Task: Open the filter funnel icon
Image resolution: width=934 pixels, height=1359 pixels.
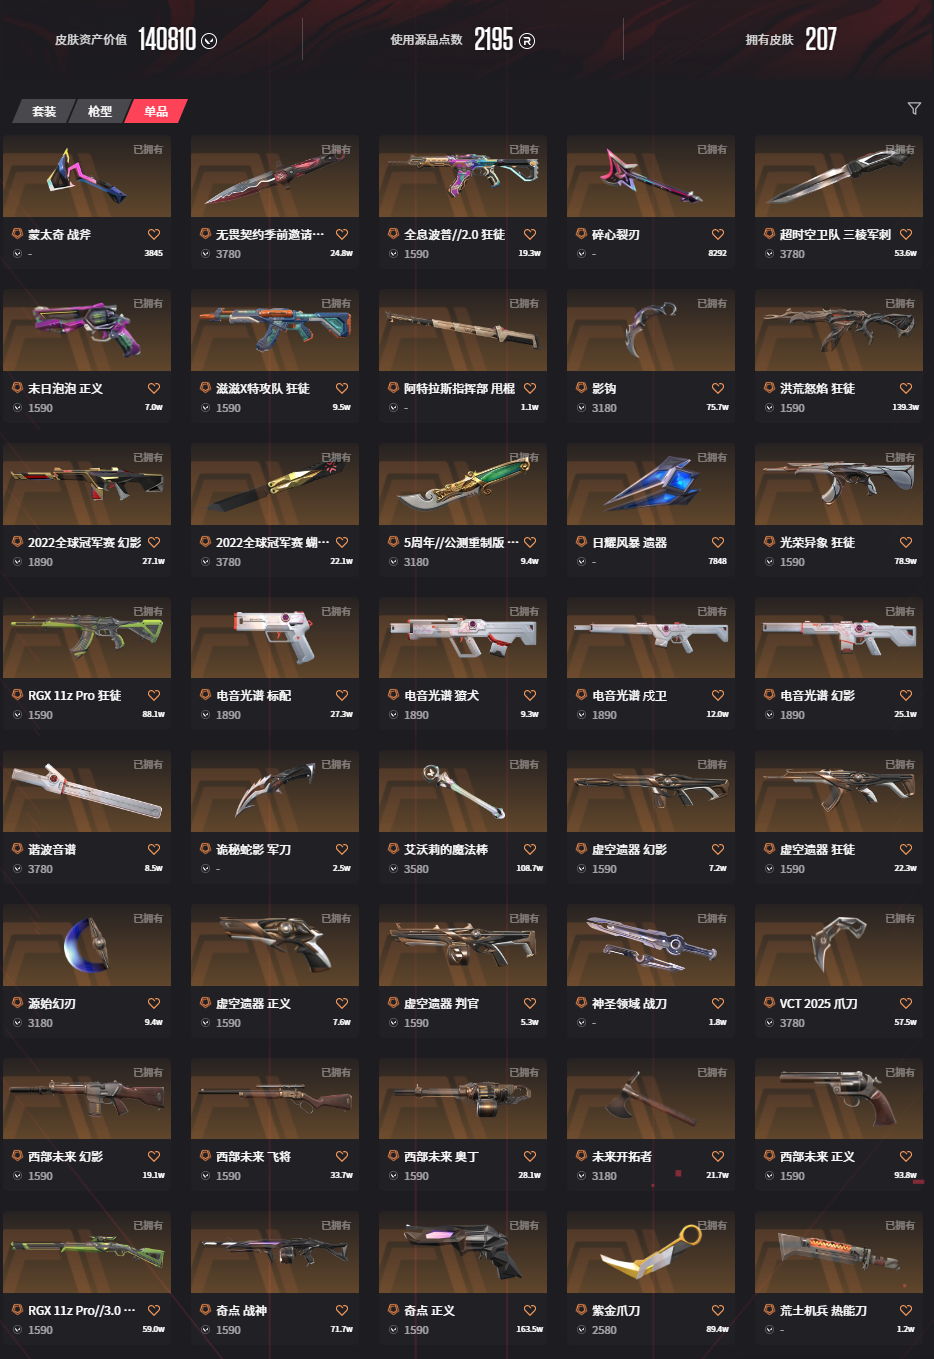Action: (914, 108)
